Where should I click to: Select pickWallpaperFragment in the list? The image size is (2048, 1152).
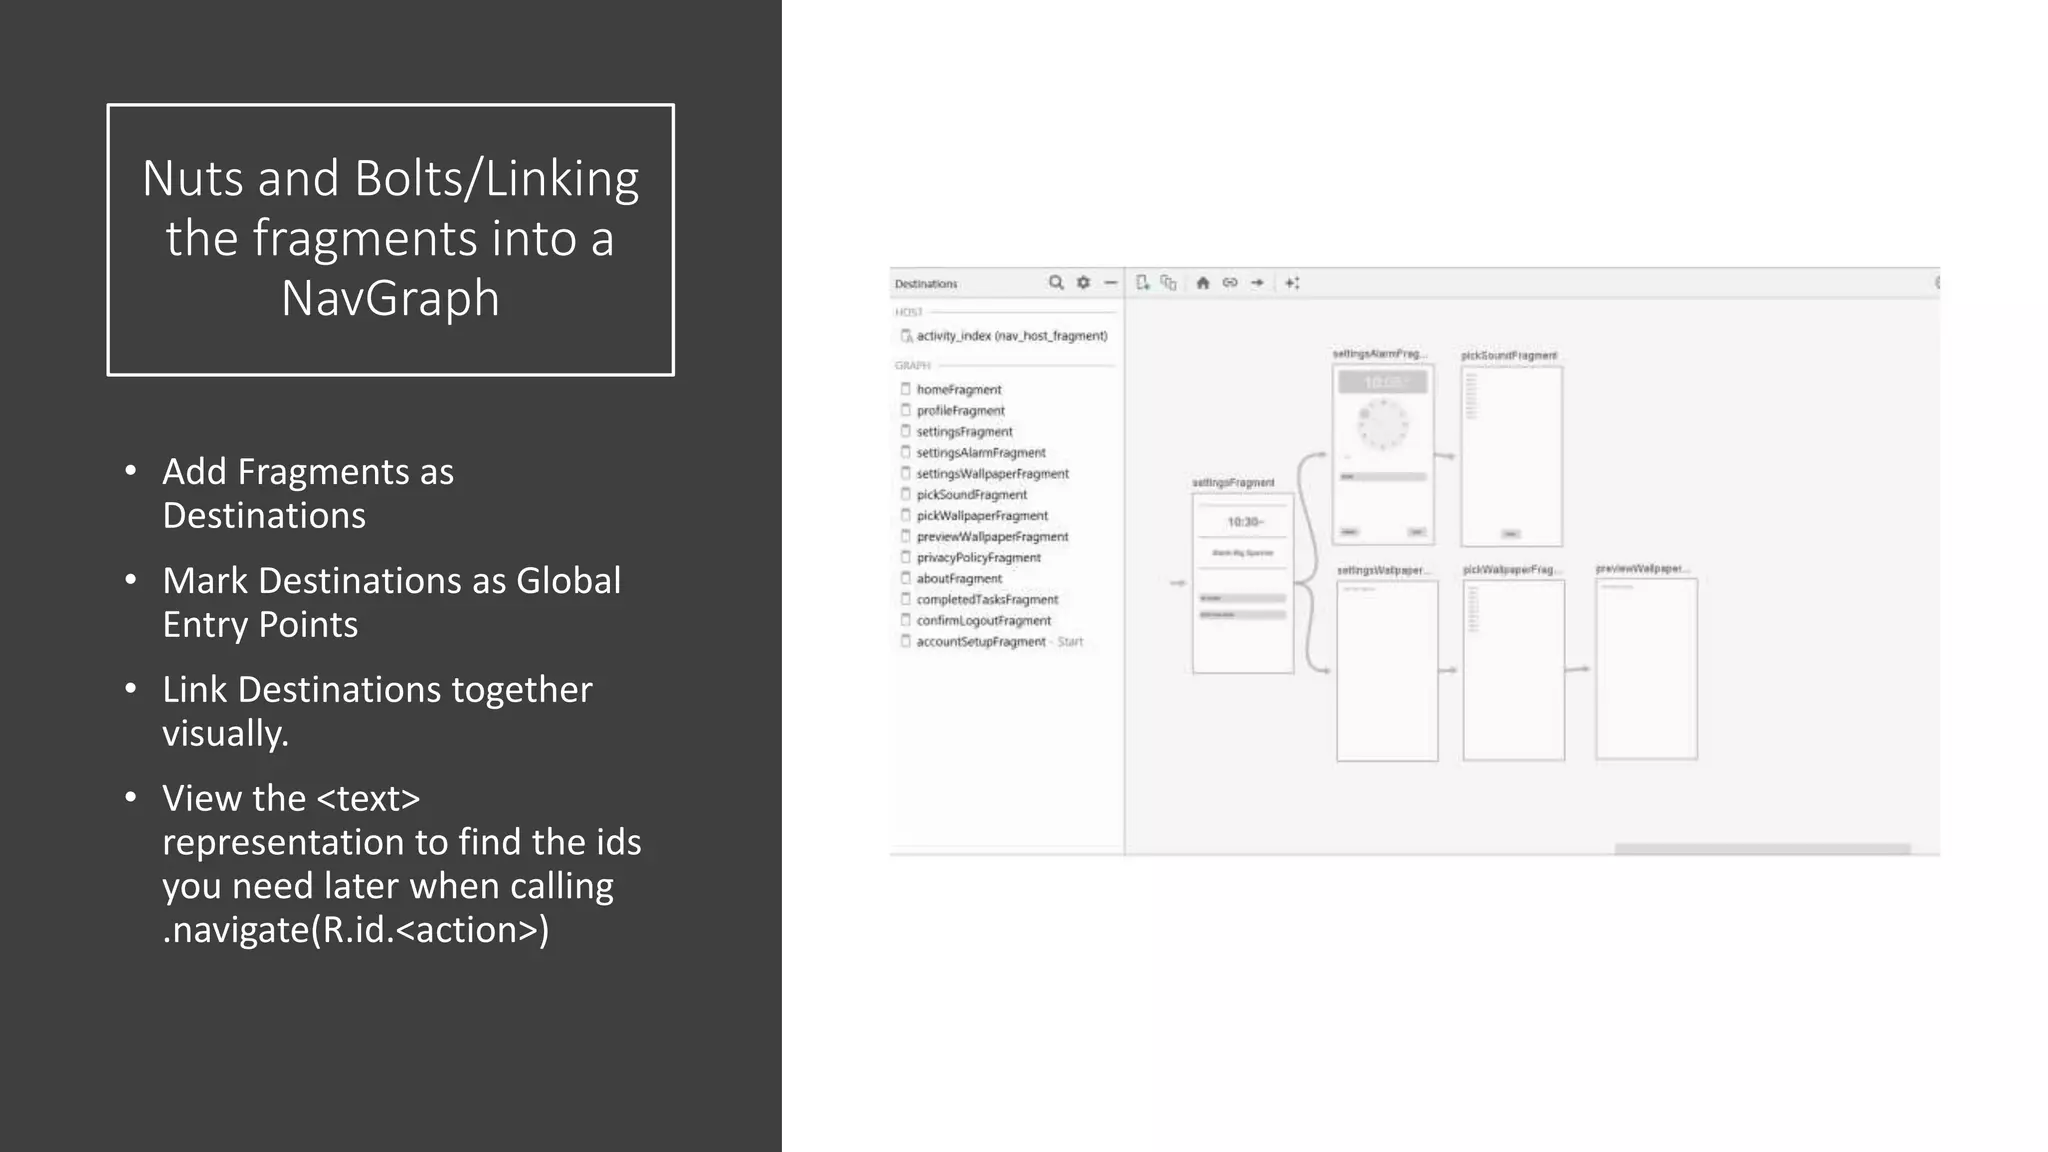[981, 516]
